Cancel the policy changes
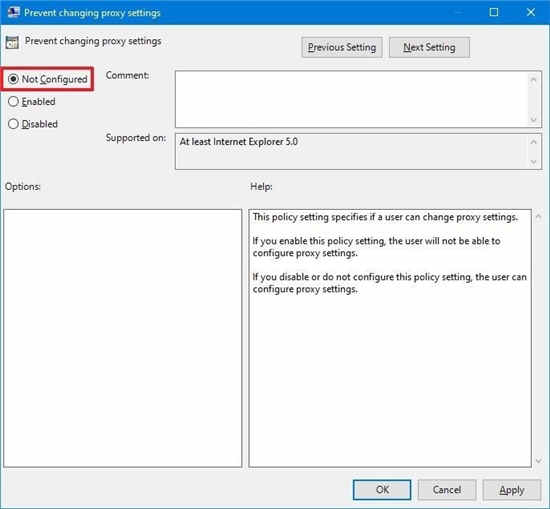 point(447,489)
